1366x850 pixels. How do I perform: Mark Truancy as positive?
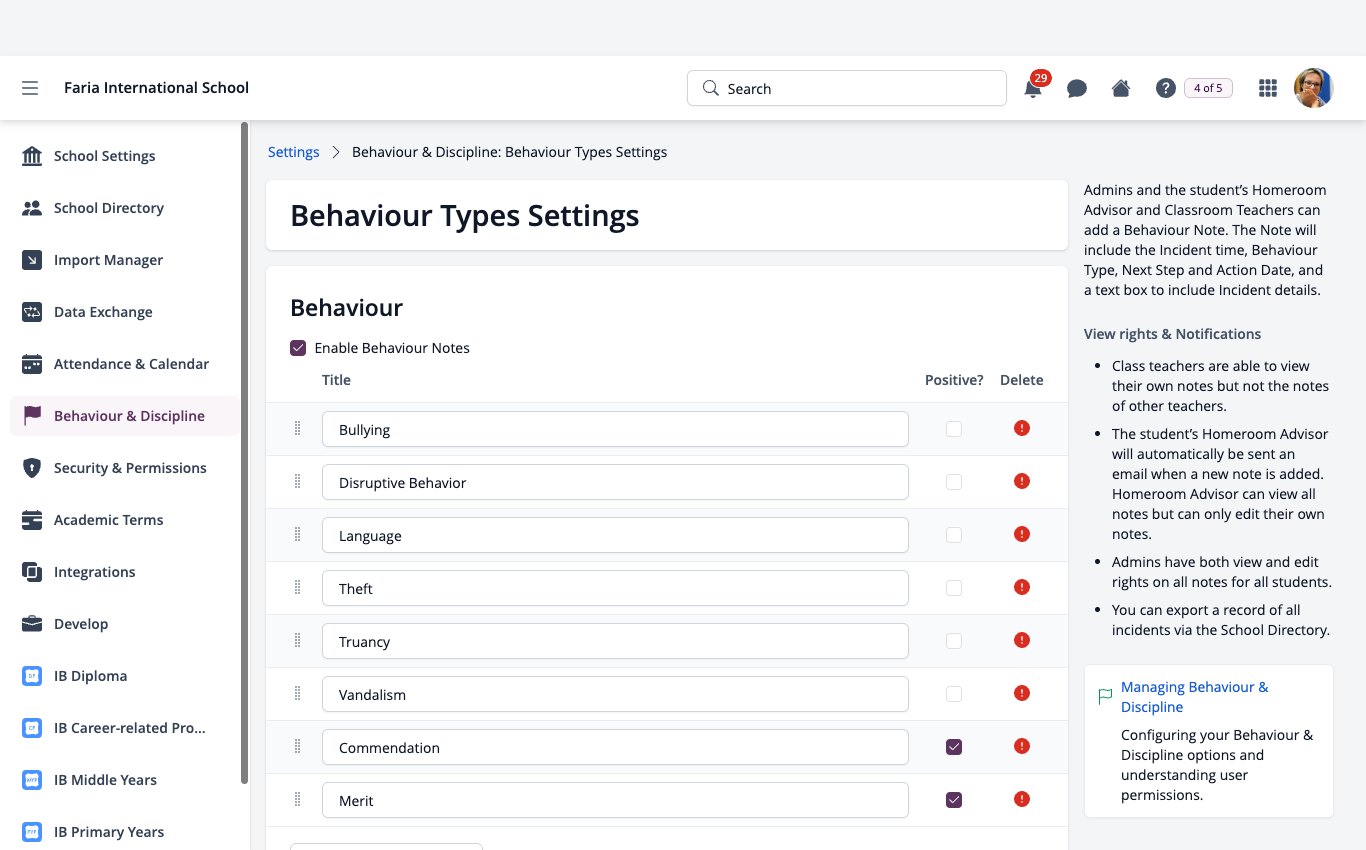[954, 640]
